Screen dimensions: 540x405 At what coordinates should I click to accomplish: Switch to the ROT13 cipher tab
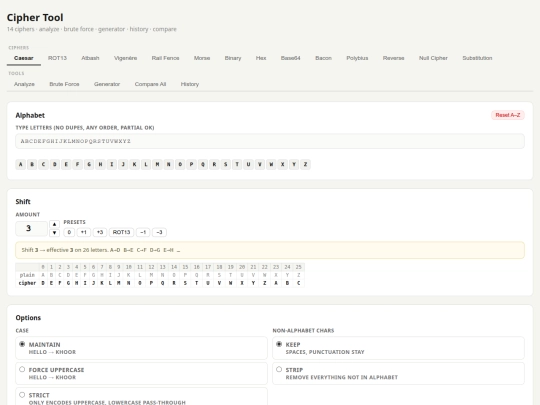pos(57,58)
